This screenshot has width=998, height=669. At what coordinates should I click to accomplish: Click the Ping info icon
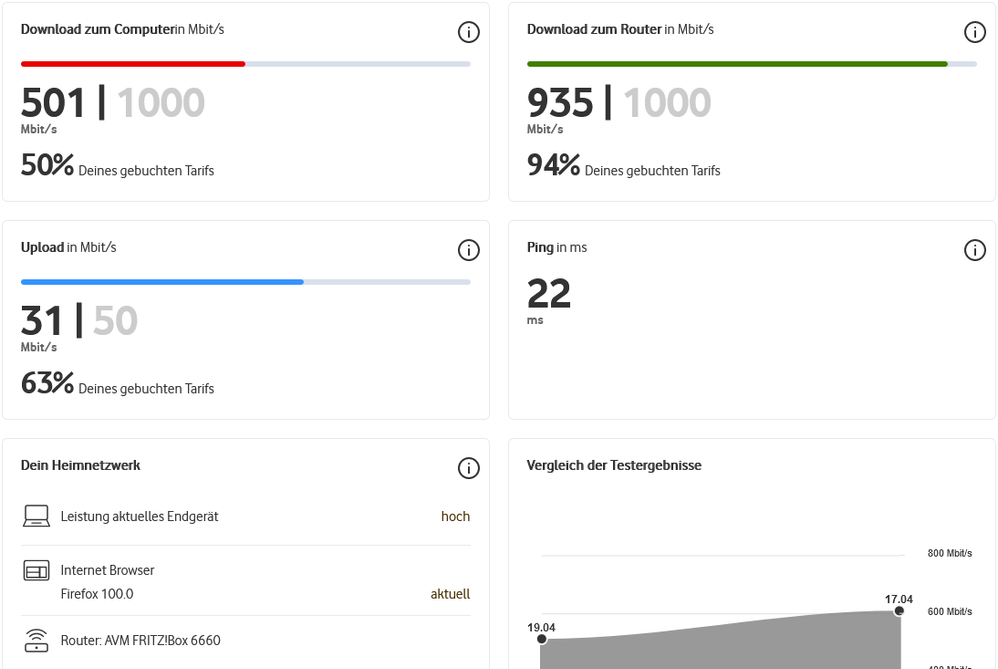(x=974, y=250)
